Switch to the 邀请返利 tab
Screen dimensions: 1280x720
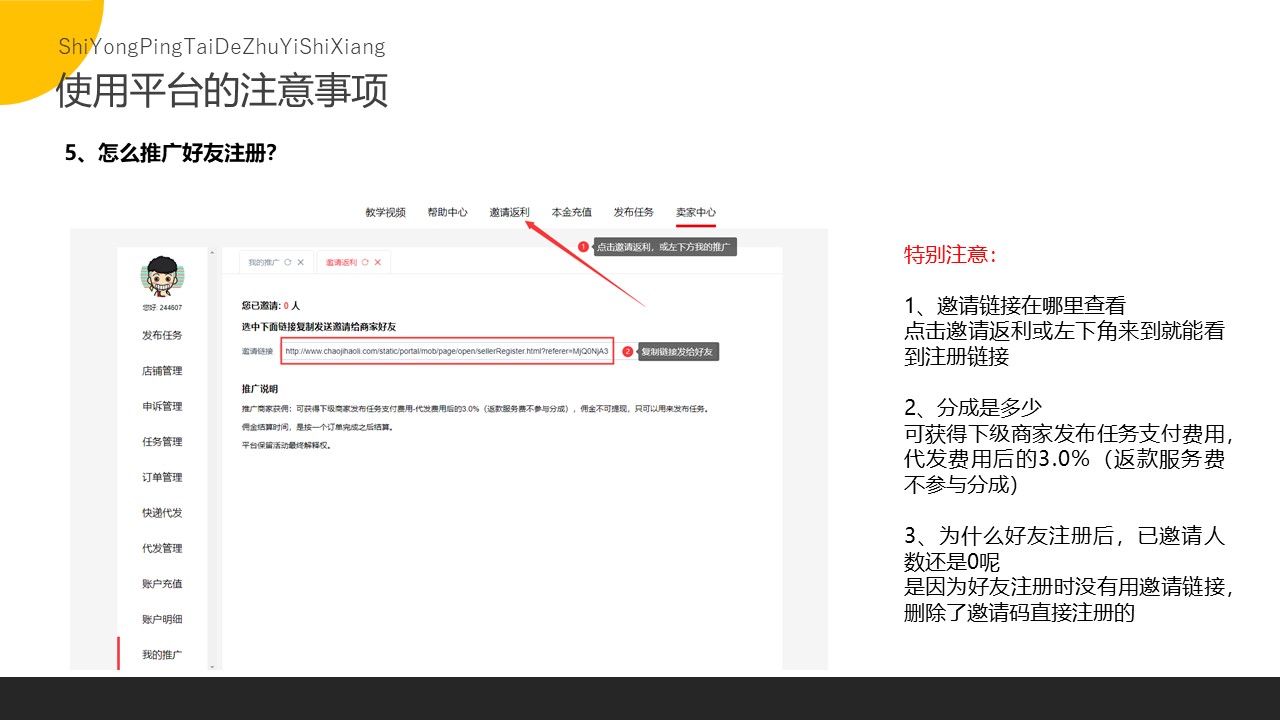click(341, 262)
